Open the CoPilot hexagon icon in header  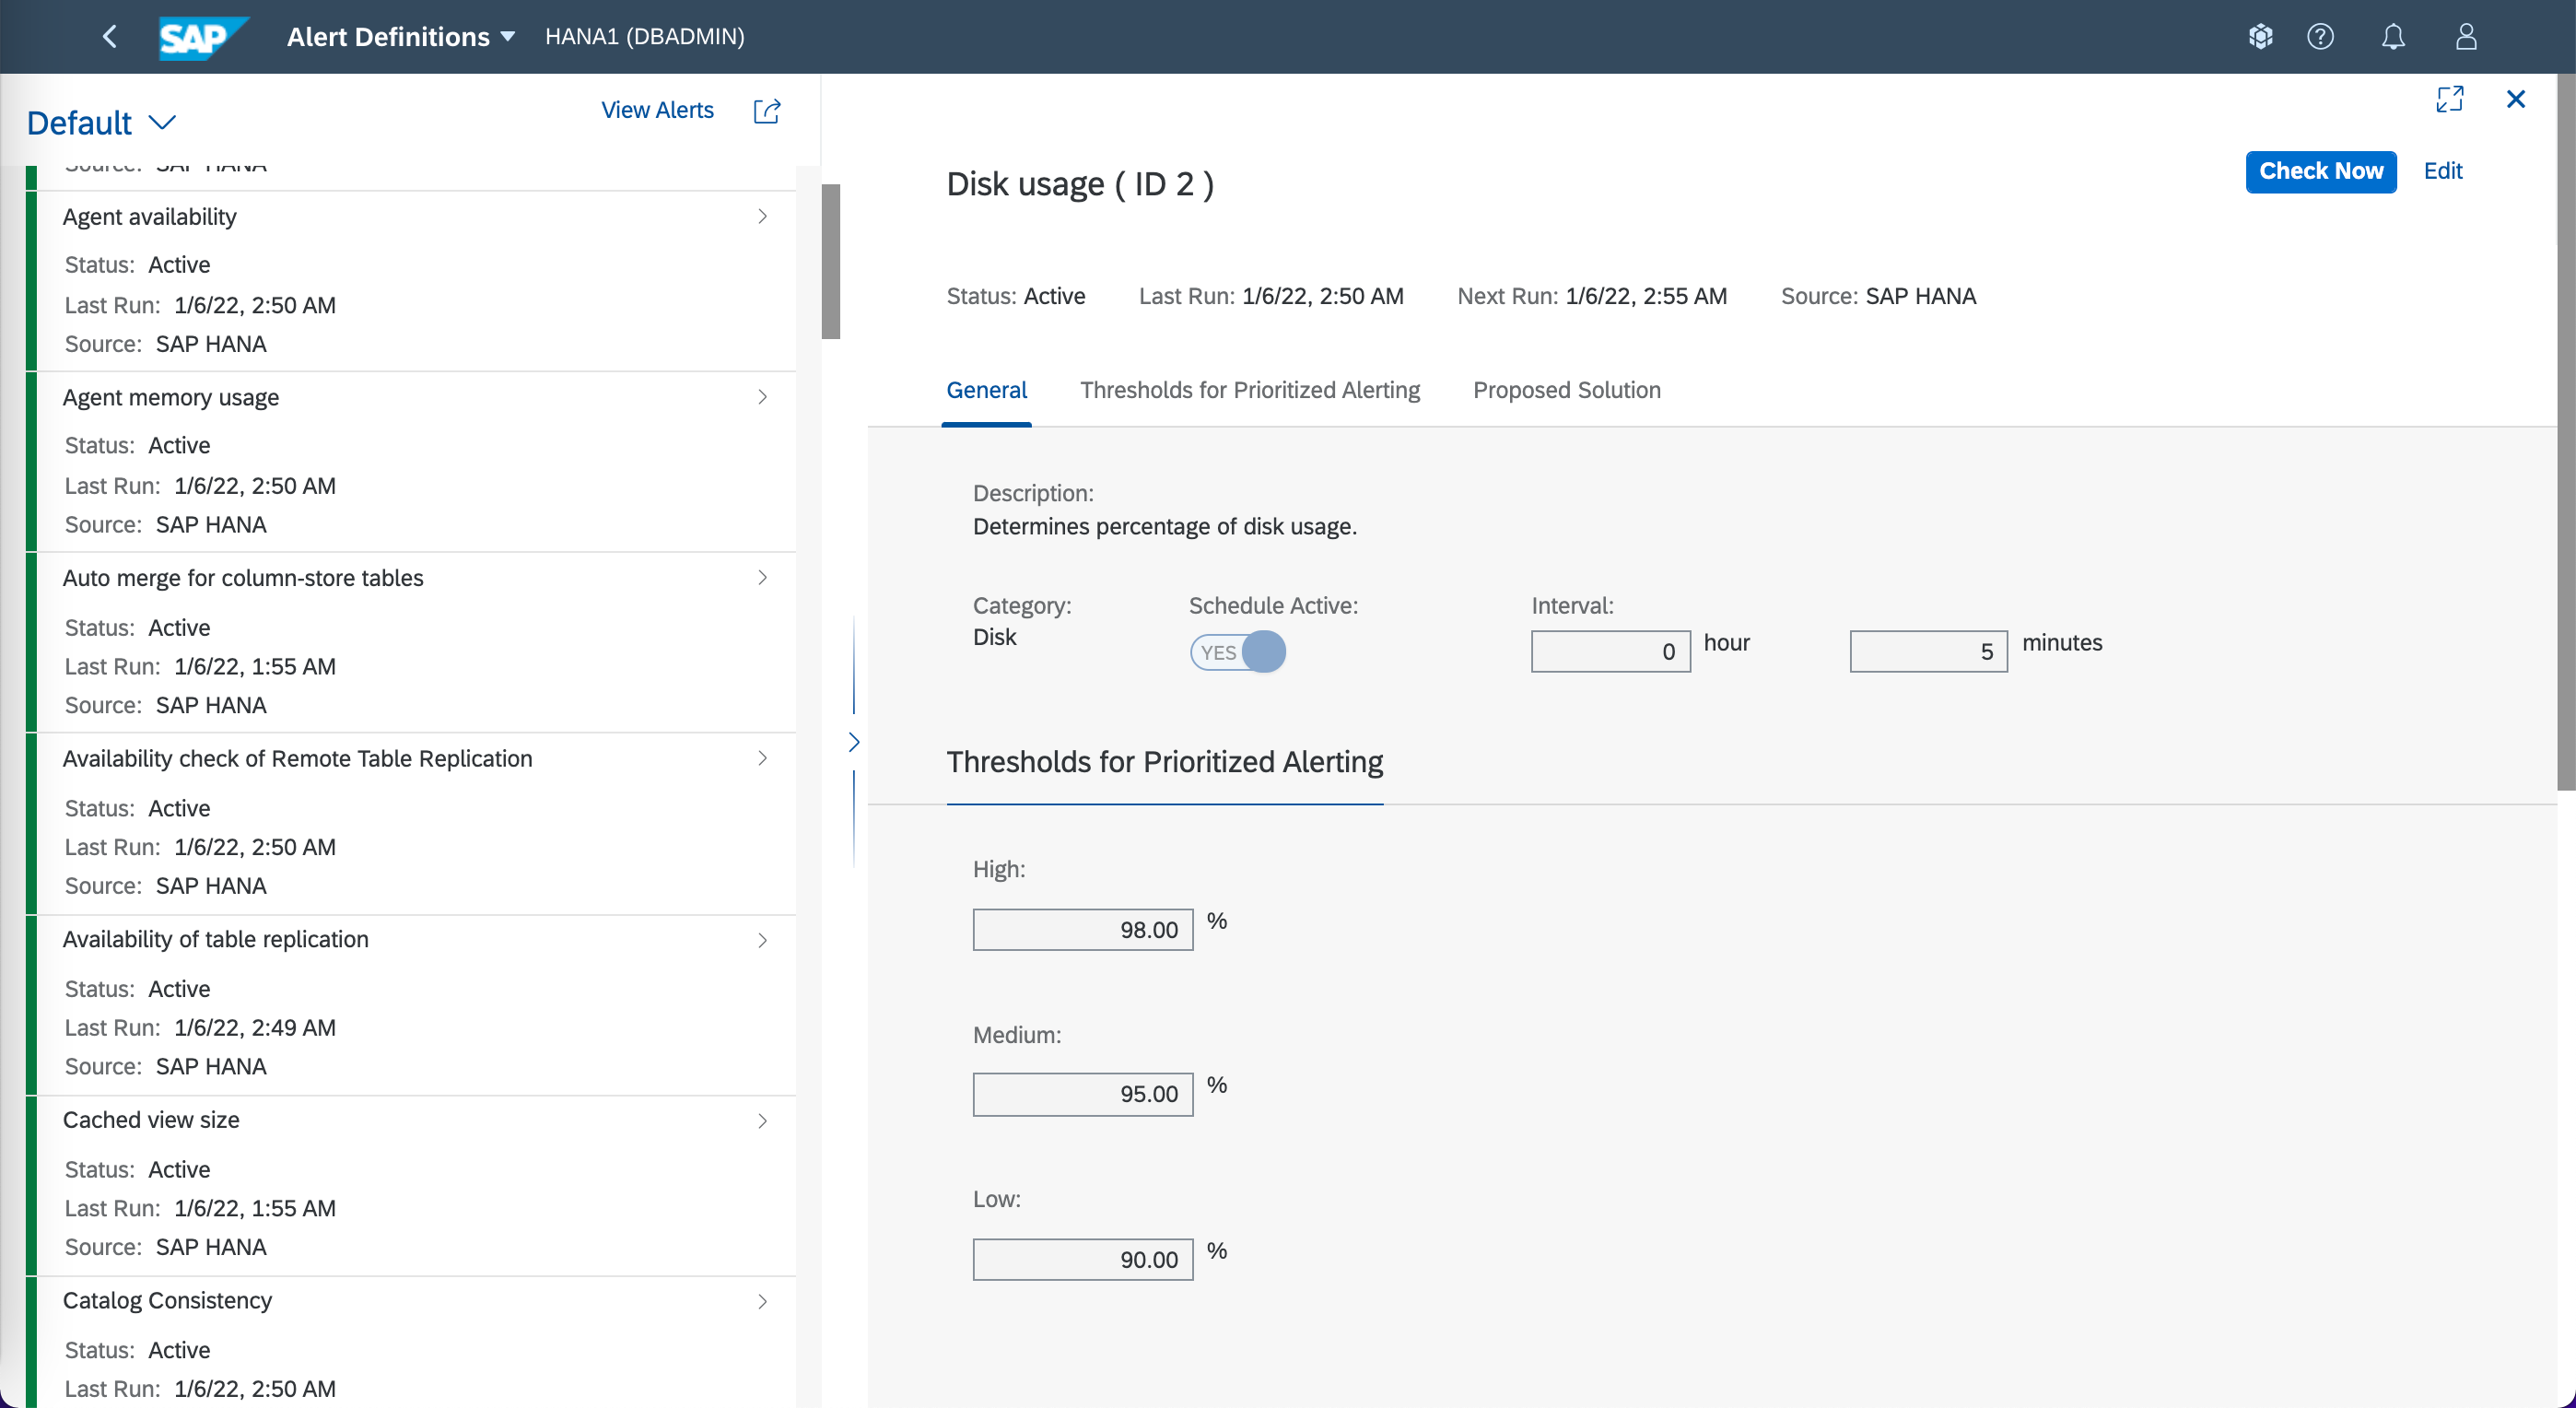point(2260,37)
